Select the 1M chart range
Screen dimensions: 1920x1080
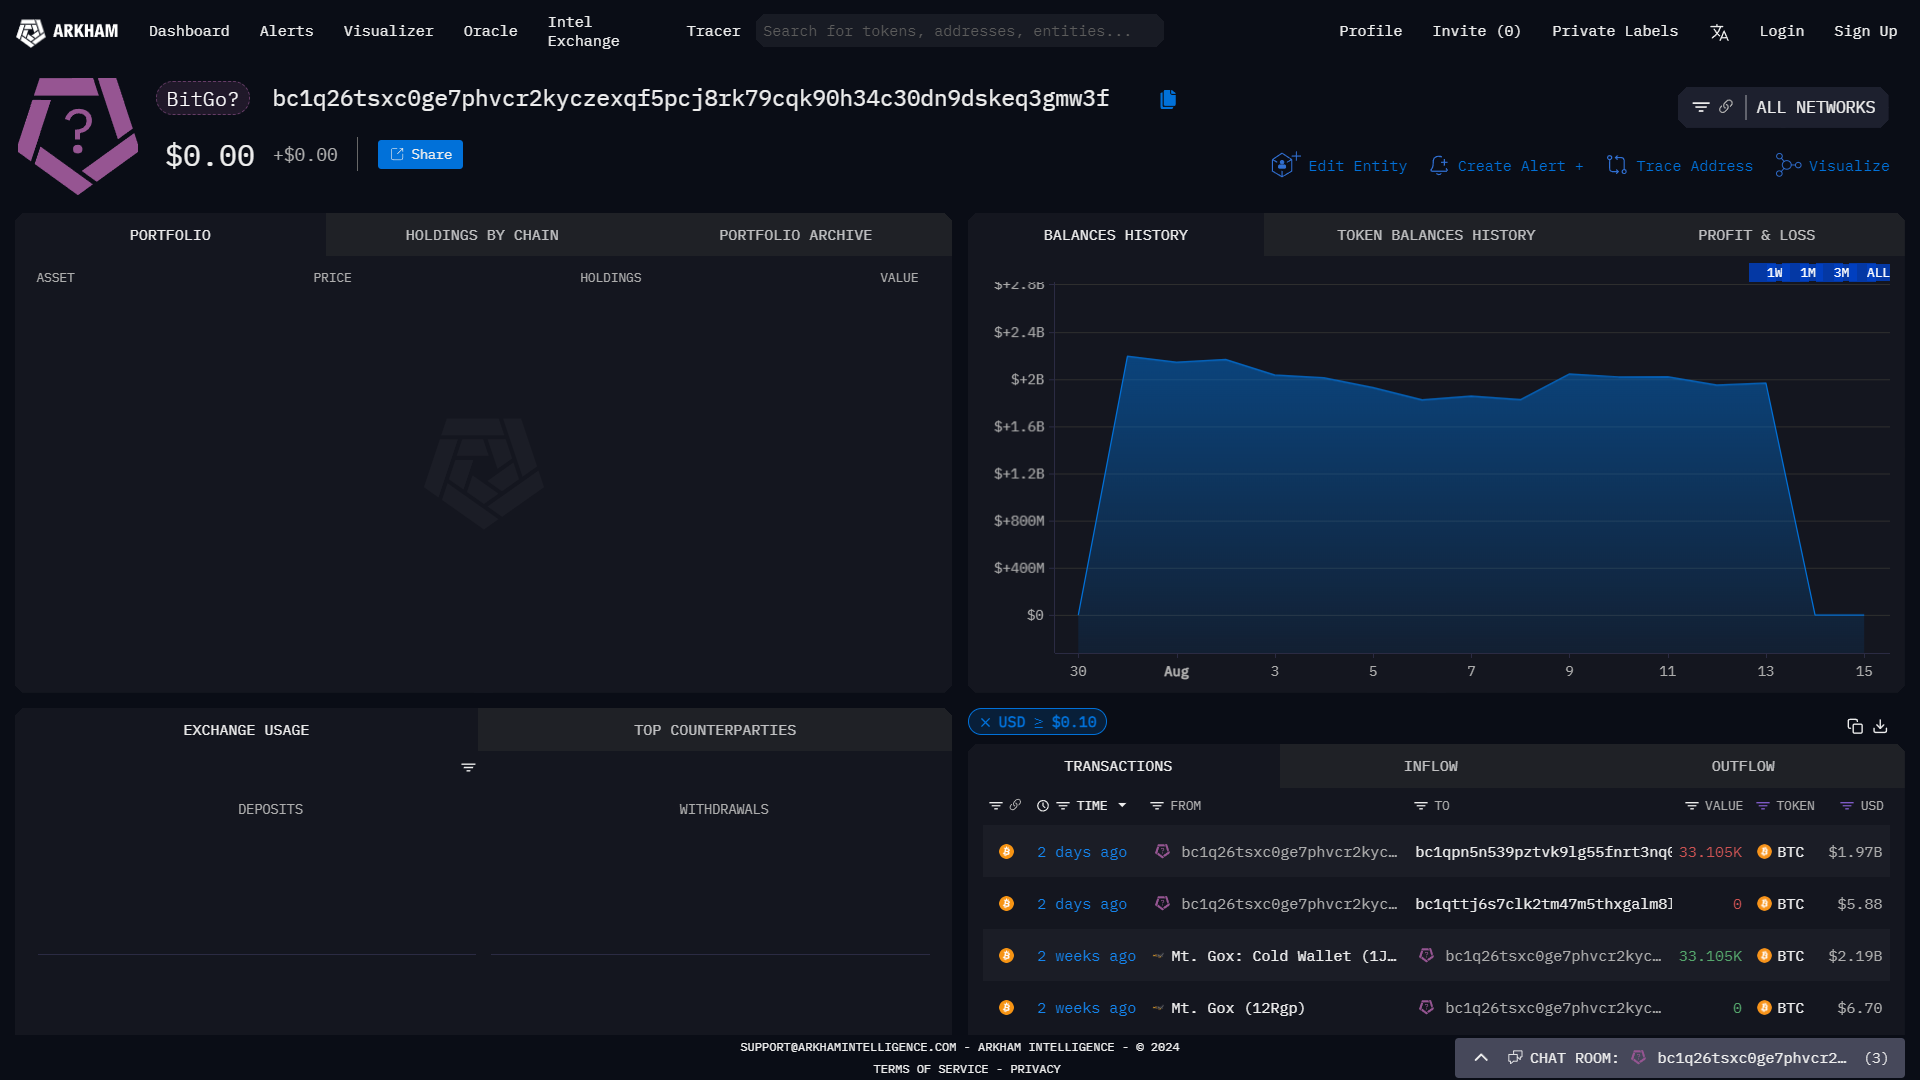tap(1808, 273)
